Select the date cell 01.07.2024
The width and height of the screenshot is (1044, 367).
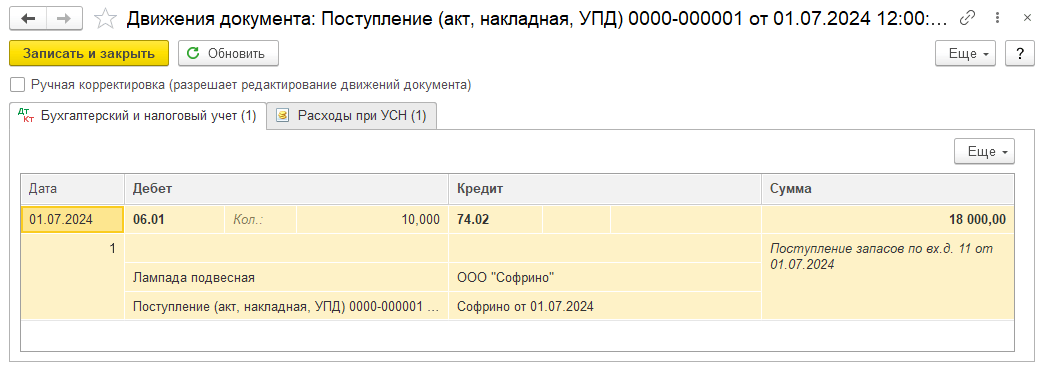pos(73,220)
